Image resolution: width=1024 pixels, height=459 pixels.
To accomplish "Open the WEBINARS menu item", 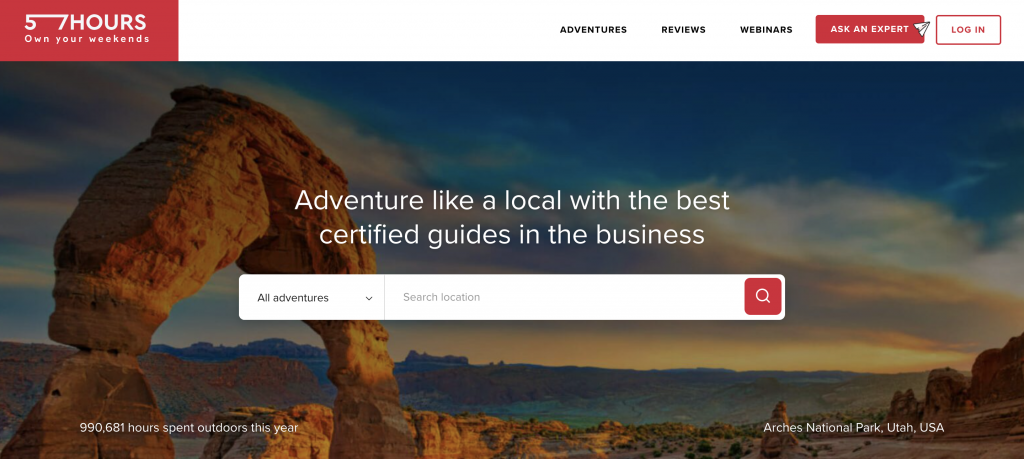I will tap(766, 30).
